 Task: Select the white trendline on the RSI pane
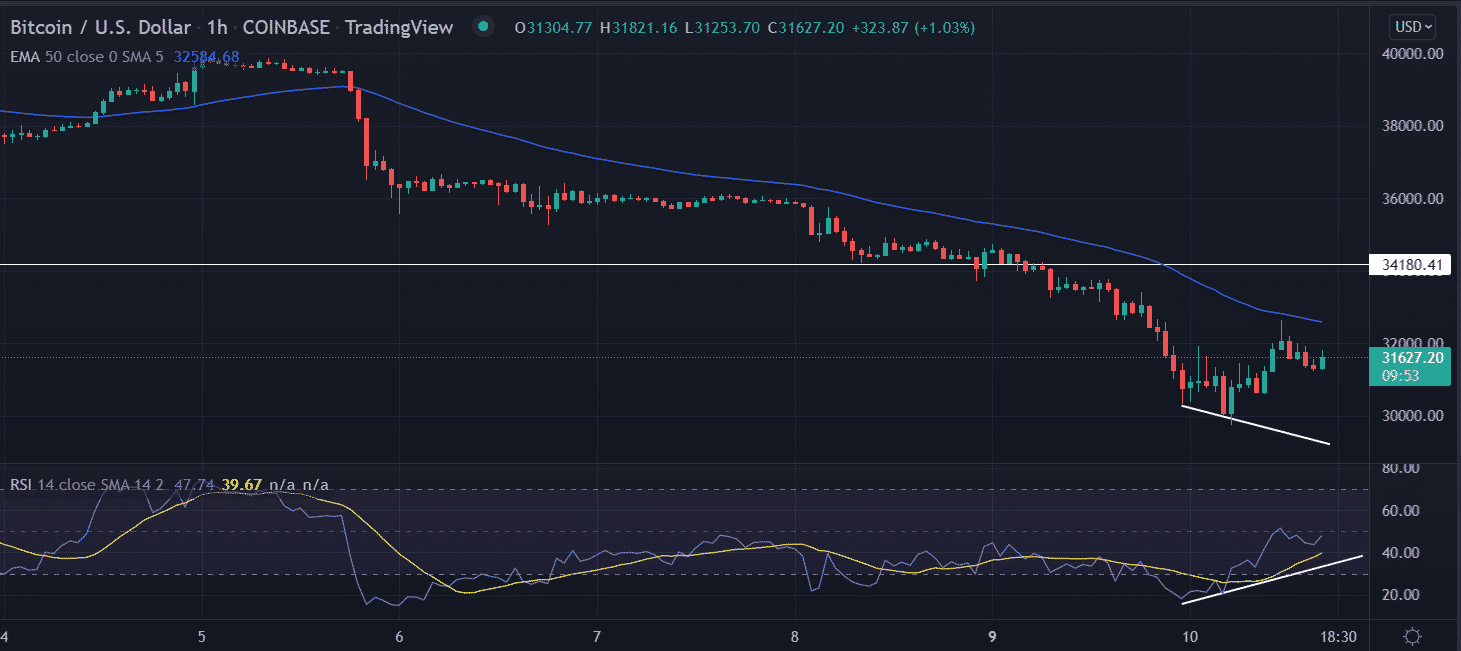(x=1270, y=579)
